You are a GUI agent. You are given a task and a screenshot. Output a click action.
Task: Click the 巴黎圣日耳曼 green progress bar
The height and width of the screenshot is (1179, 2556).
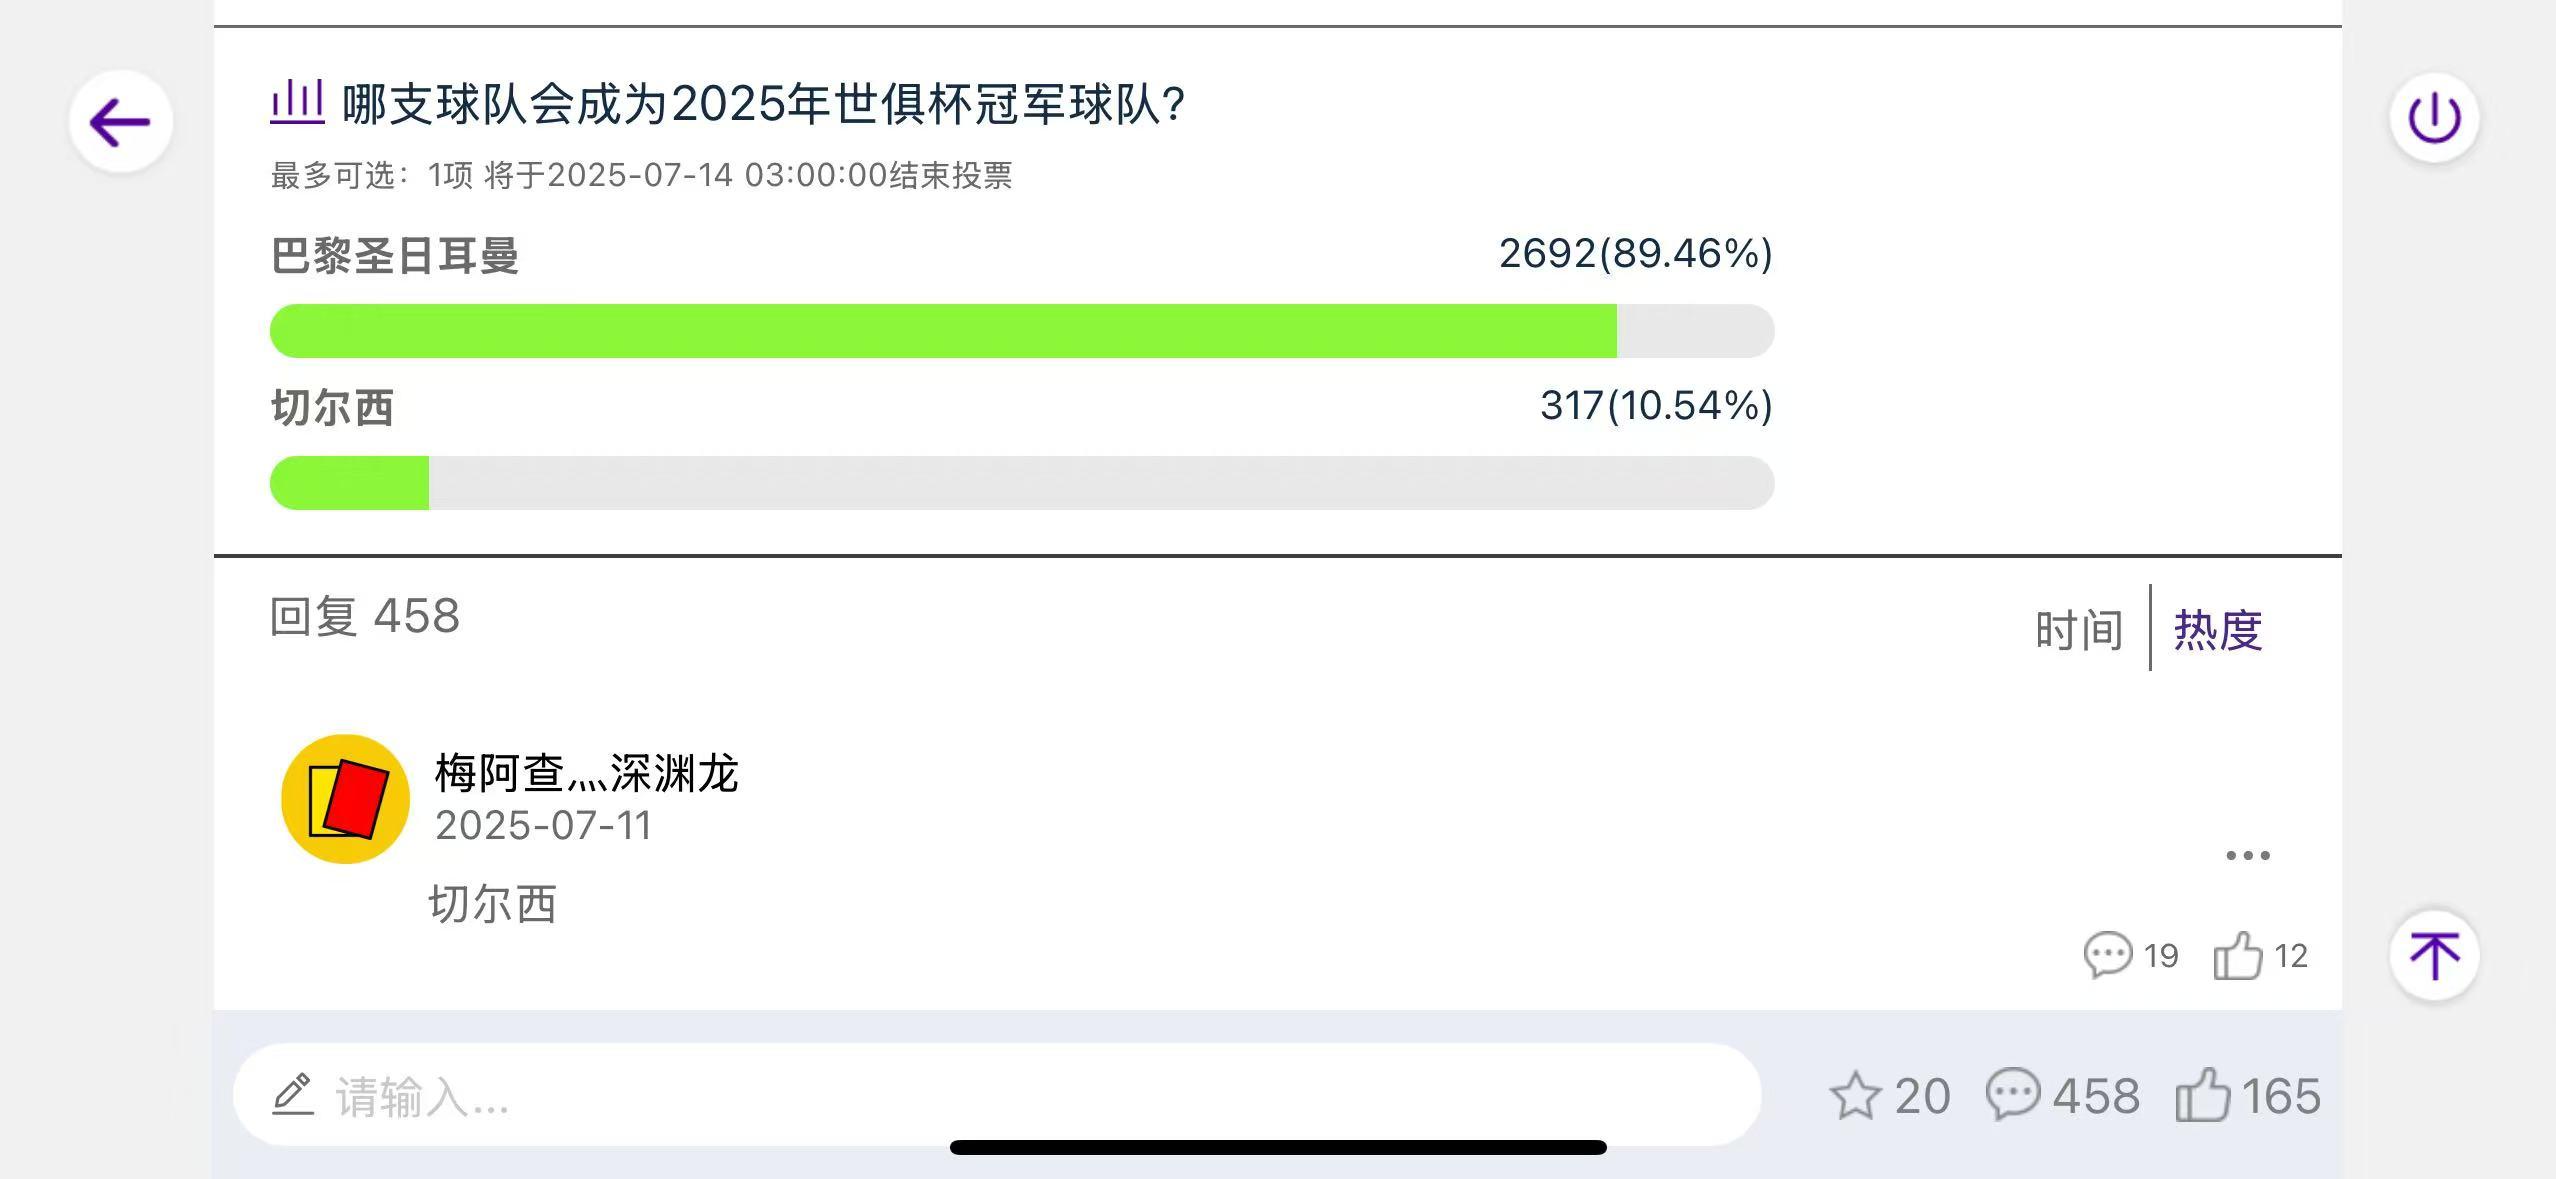click(1022, 331)
